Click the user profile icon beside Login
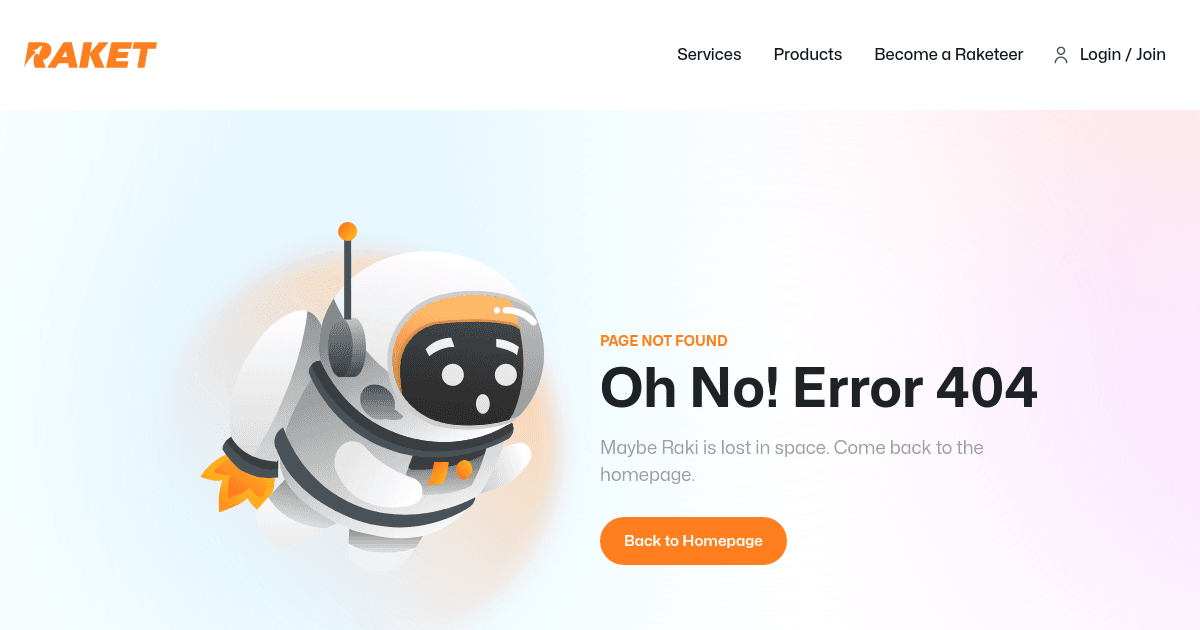 point(1061,55)
